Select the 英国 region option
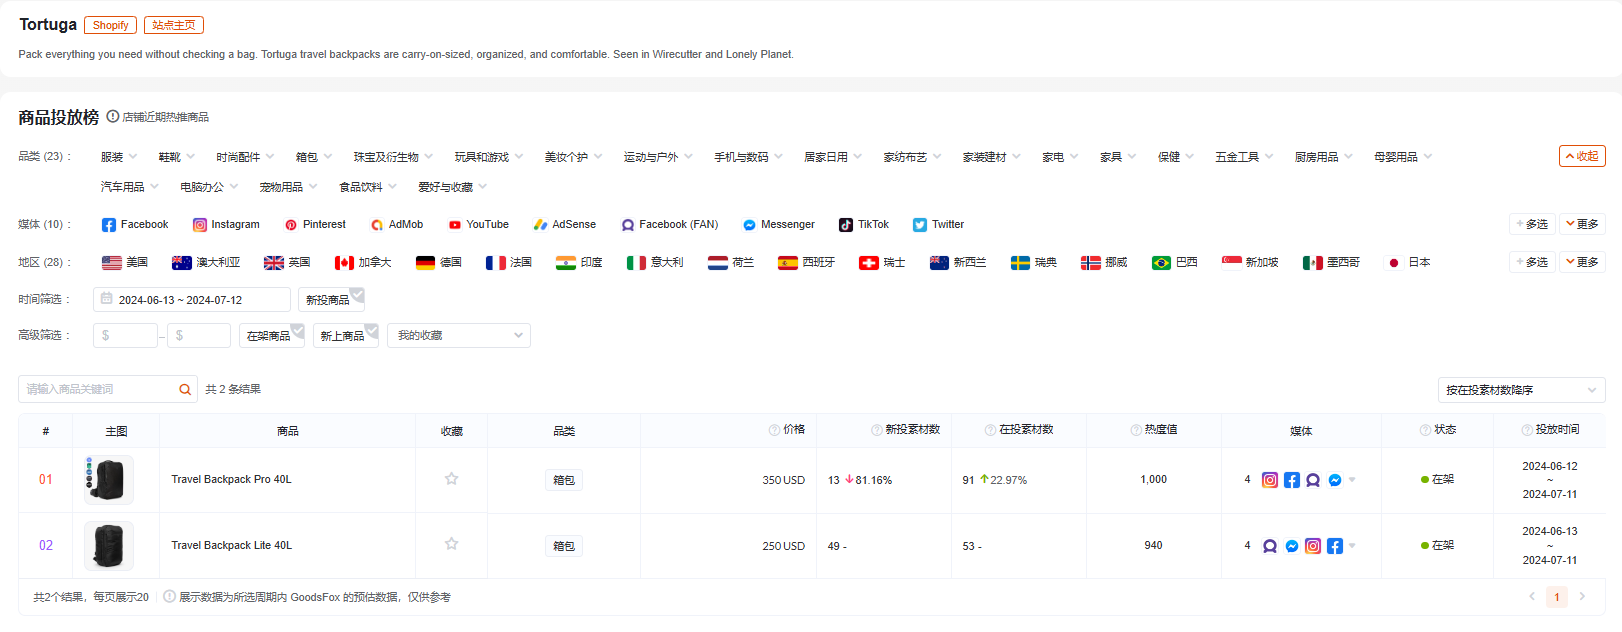The height and width of the screenshot is (632, 1622). pos(287,263)
